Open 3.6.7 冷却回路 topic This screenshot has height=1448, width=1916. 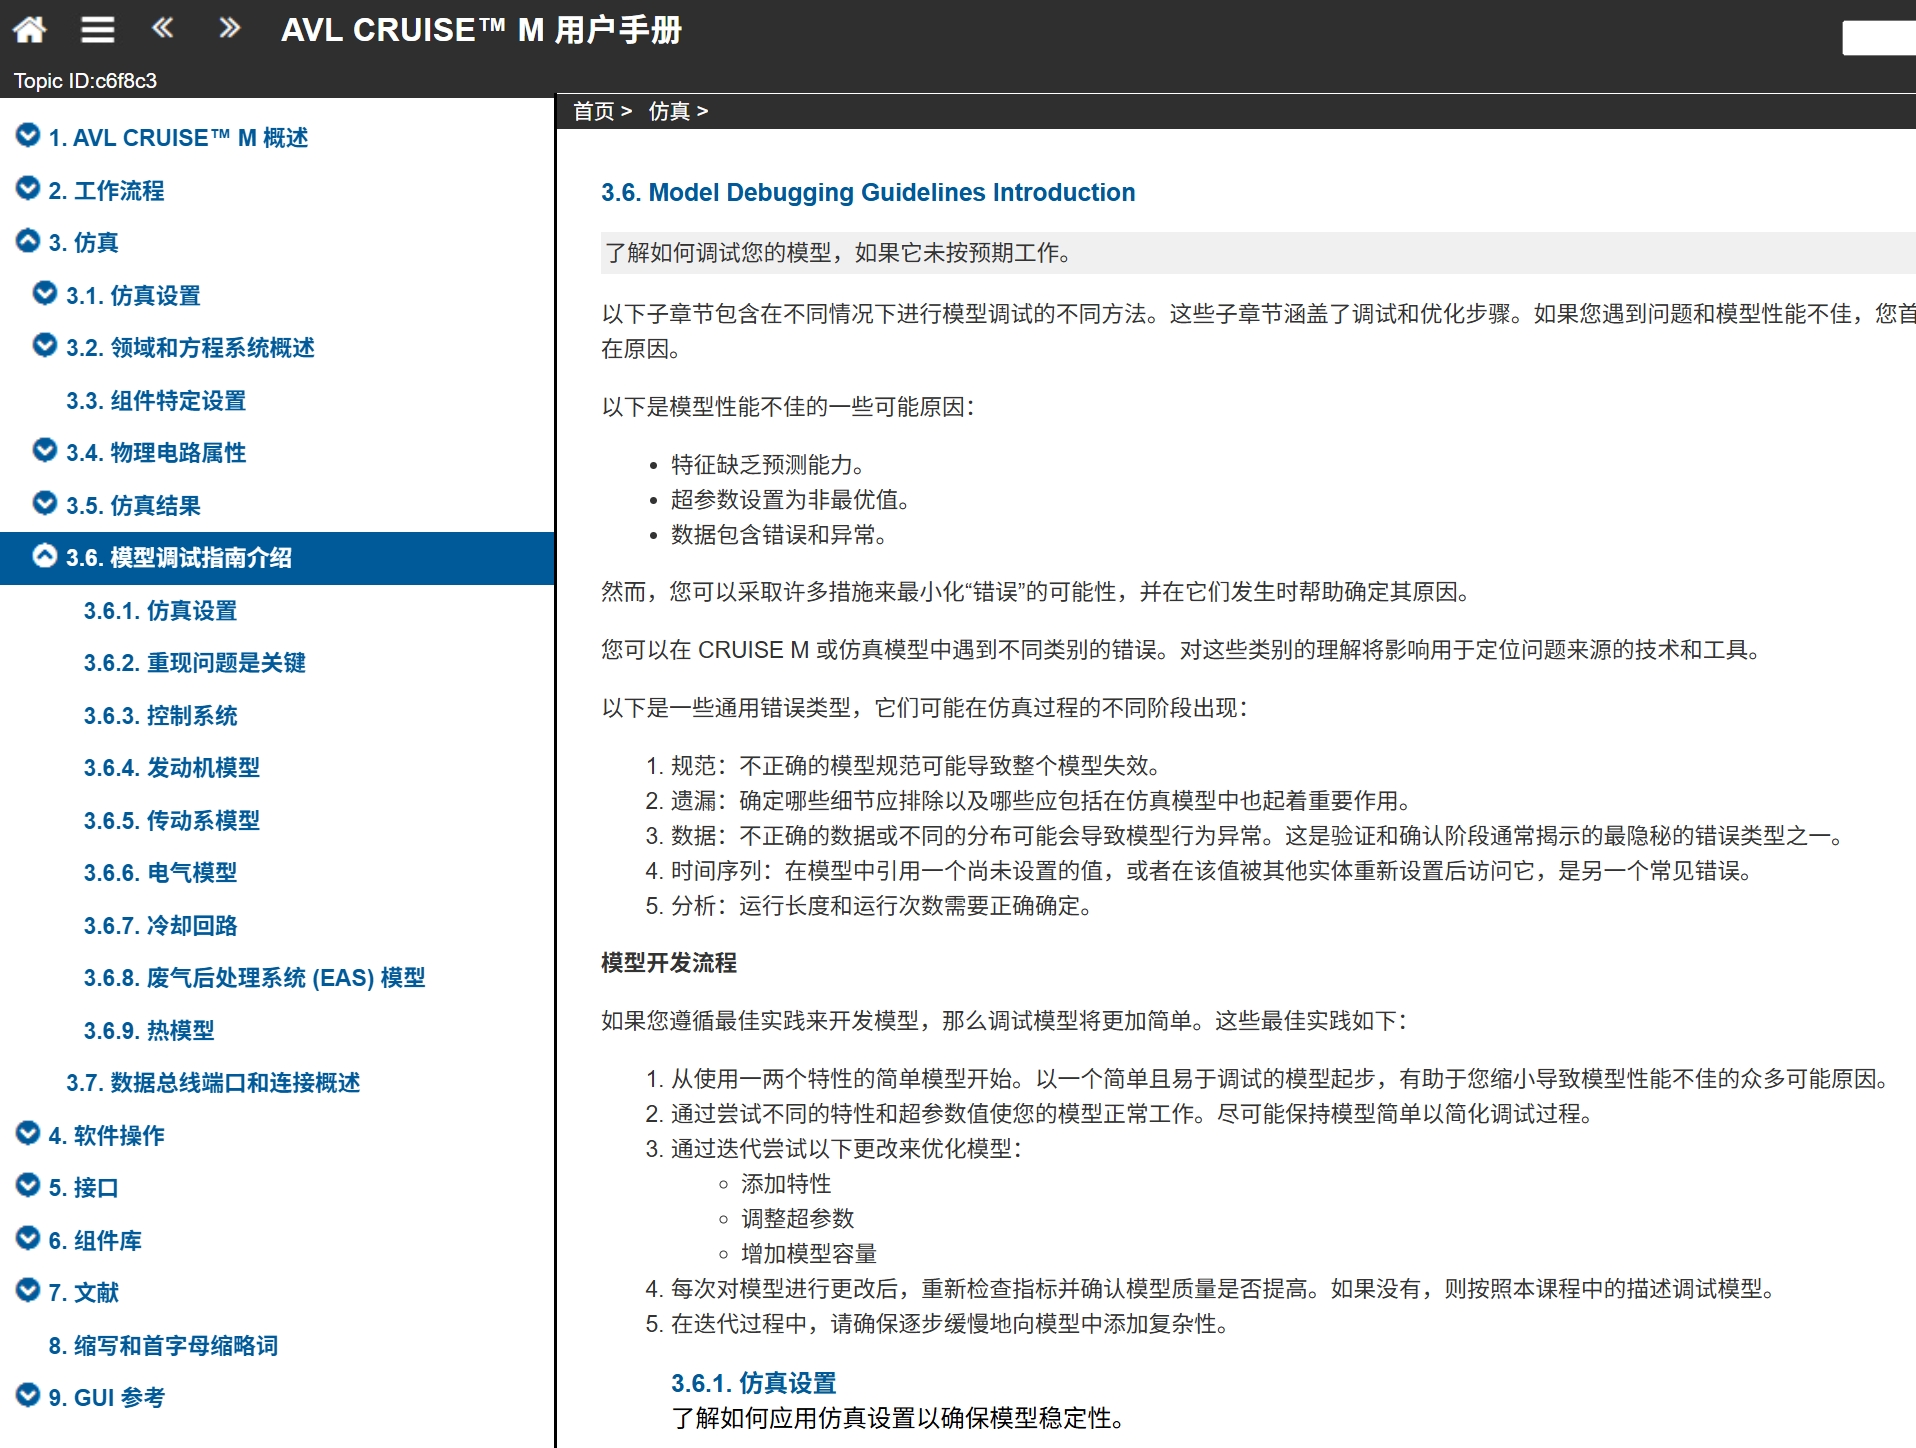161,926
